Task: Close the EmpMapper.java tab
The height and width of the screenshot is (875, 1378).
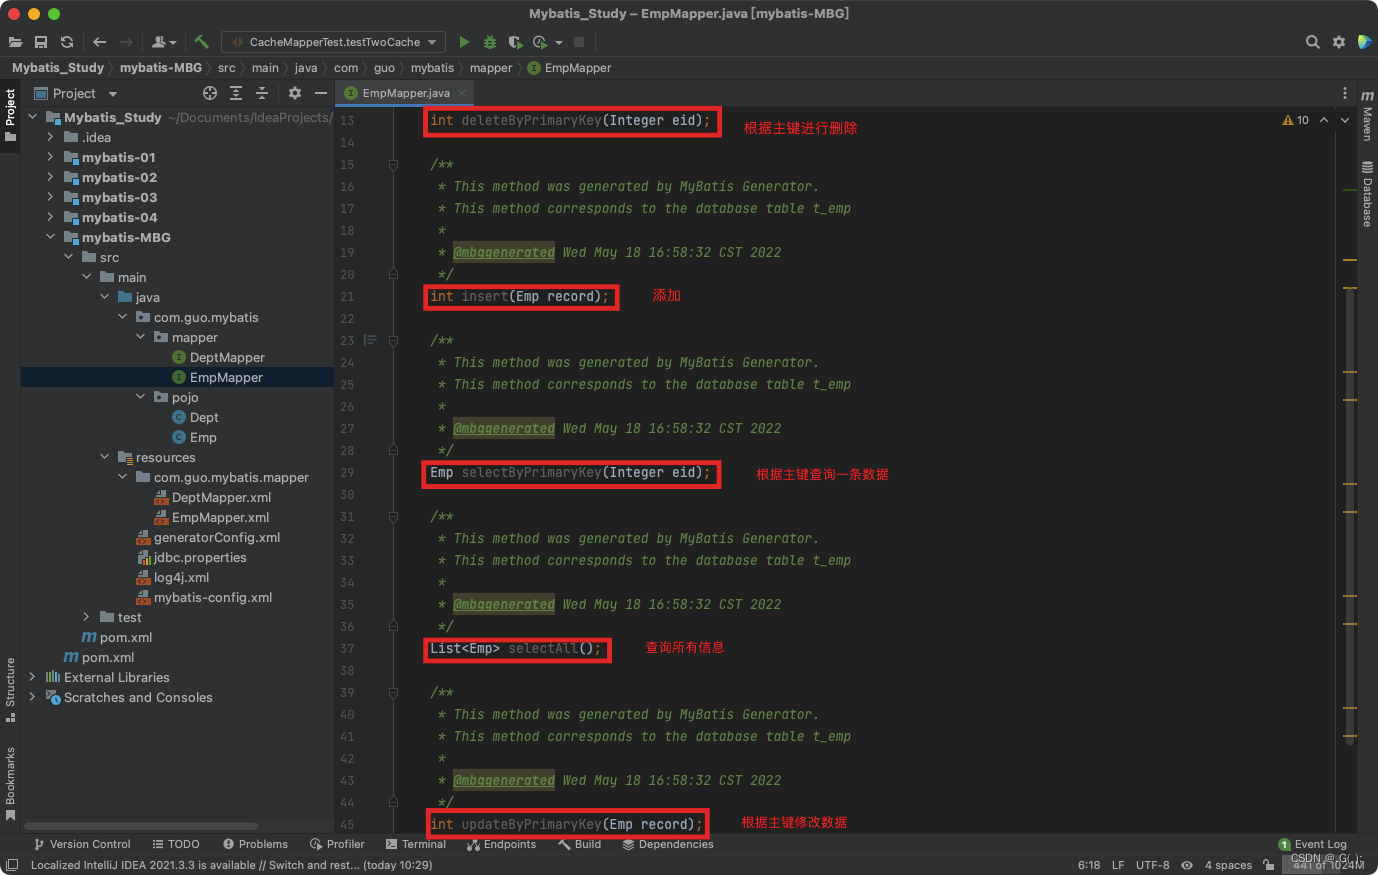Action: (462, 93)
